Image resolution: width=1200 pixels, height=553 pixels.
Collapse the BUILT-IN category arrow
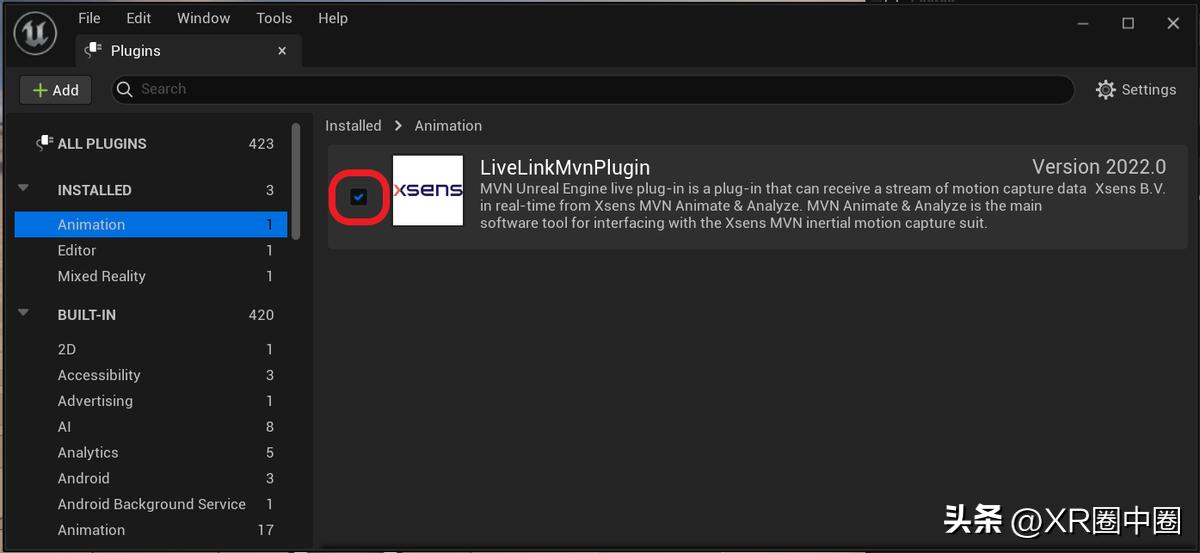pyautogui.click(x=24, y=313)
